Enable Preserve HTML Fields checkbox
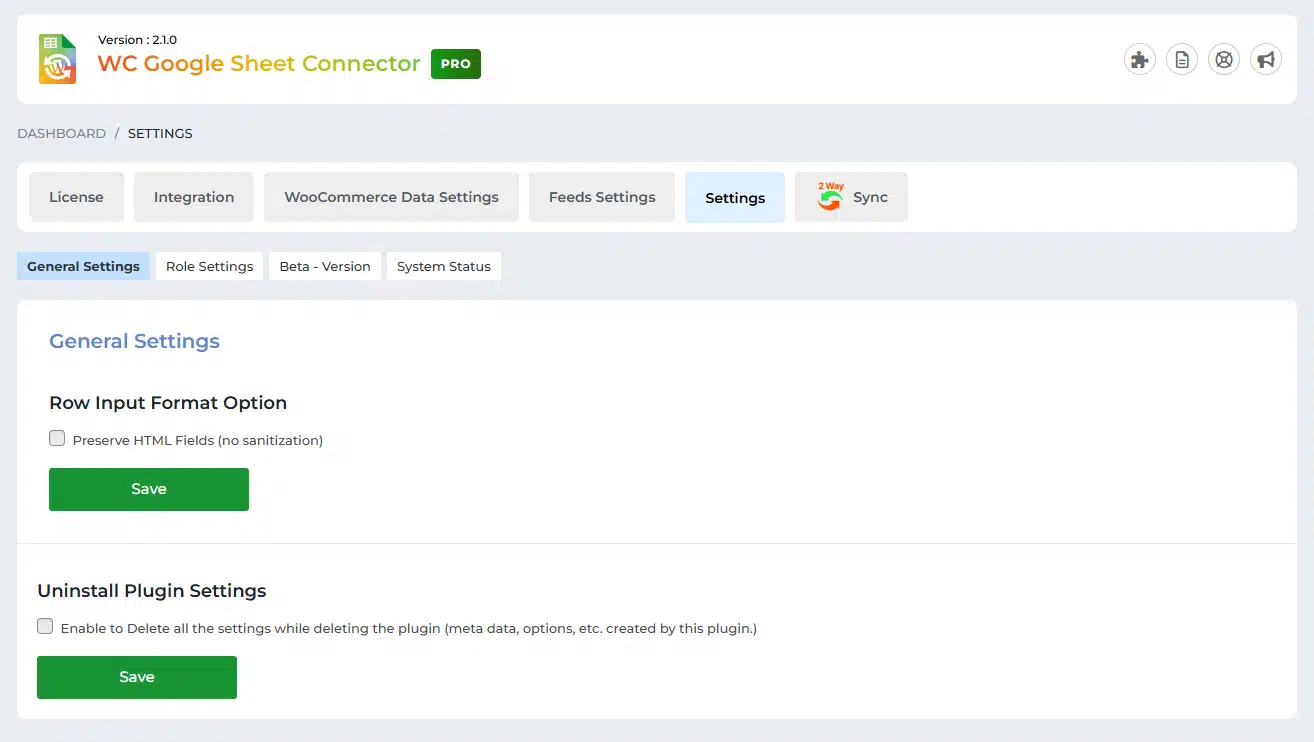The height and width of the screenshot is (742, 1314). click(x=57, y=439)
